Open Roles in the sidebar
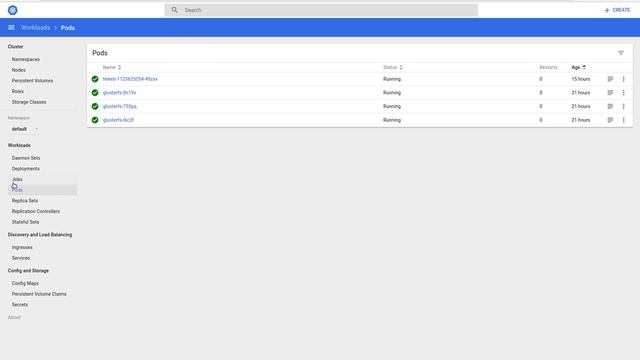 click(x=18, y=91)
